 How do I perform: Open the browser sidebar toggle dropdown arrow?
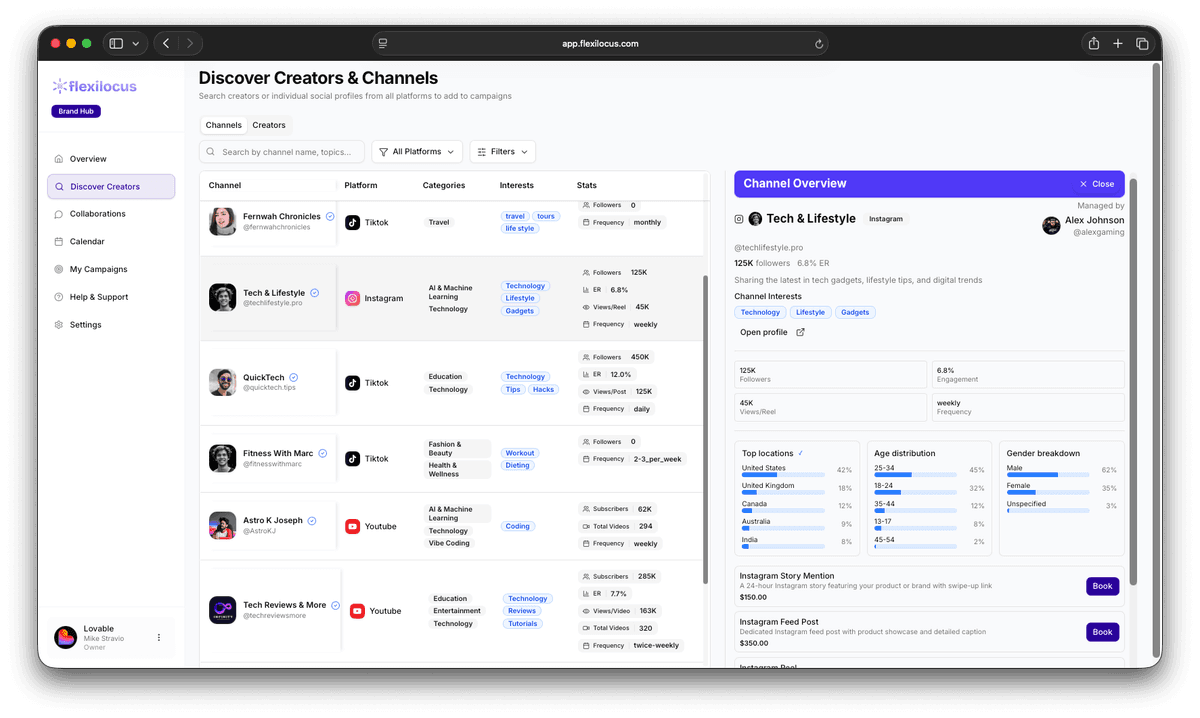coord(136,44)
